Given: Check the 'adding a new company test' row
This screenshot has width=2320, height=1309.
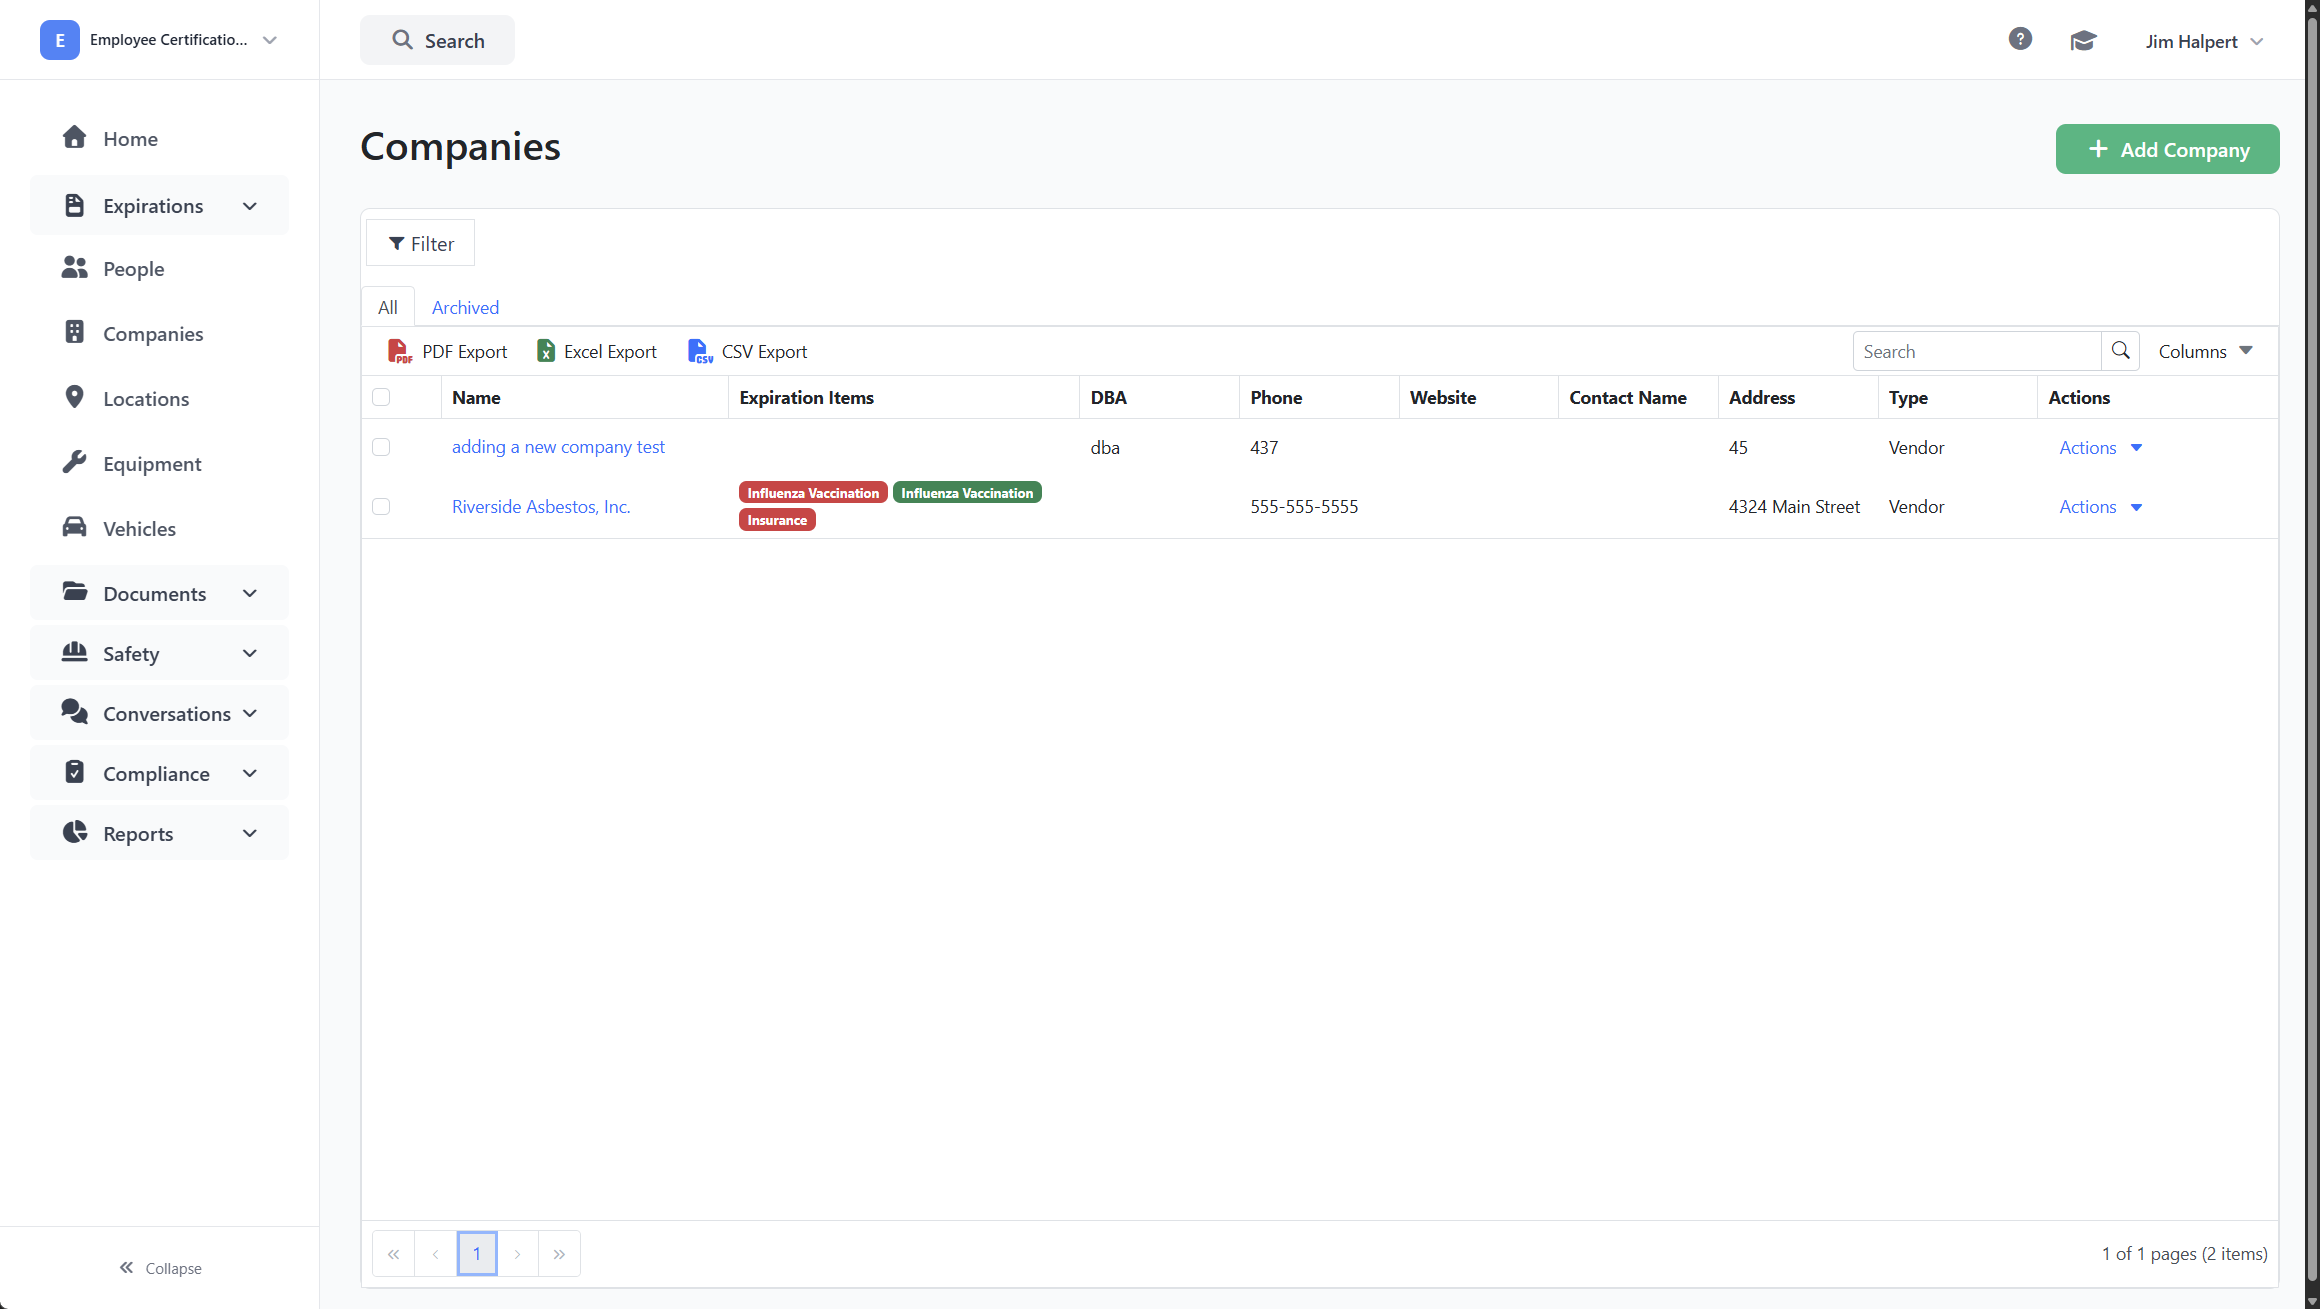Looking at the screenshot, I should click(381, 447).
